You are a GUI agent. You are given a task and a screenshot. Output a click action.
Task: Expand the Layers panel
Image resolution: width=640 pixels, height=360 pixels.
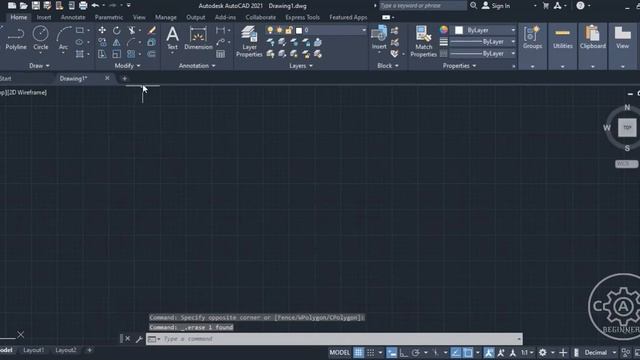point(301,66)
